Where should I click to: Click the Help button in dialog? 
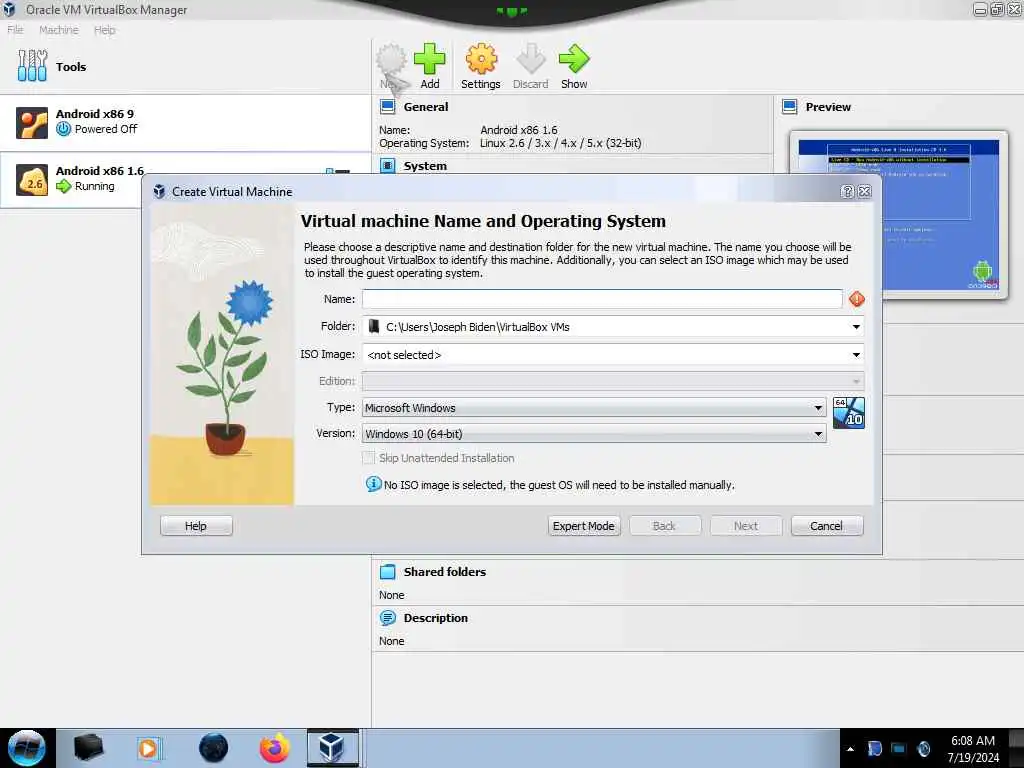click(x=196, y=526)
